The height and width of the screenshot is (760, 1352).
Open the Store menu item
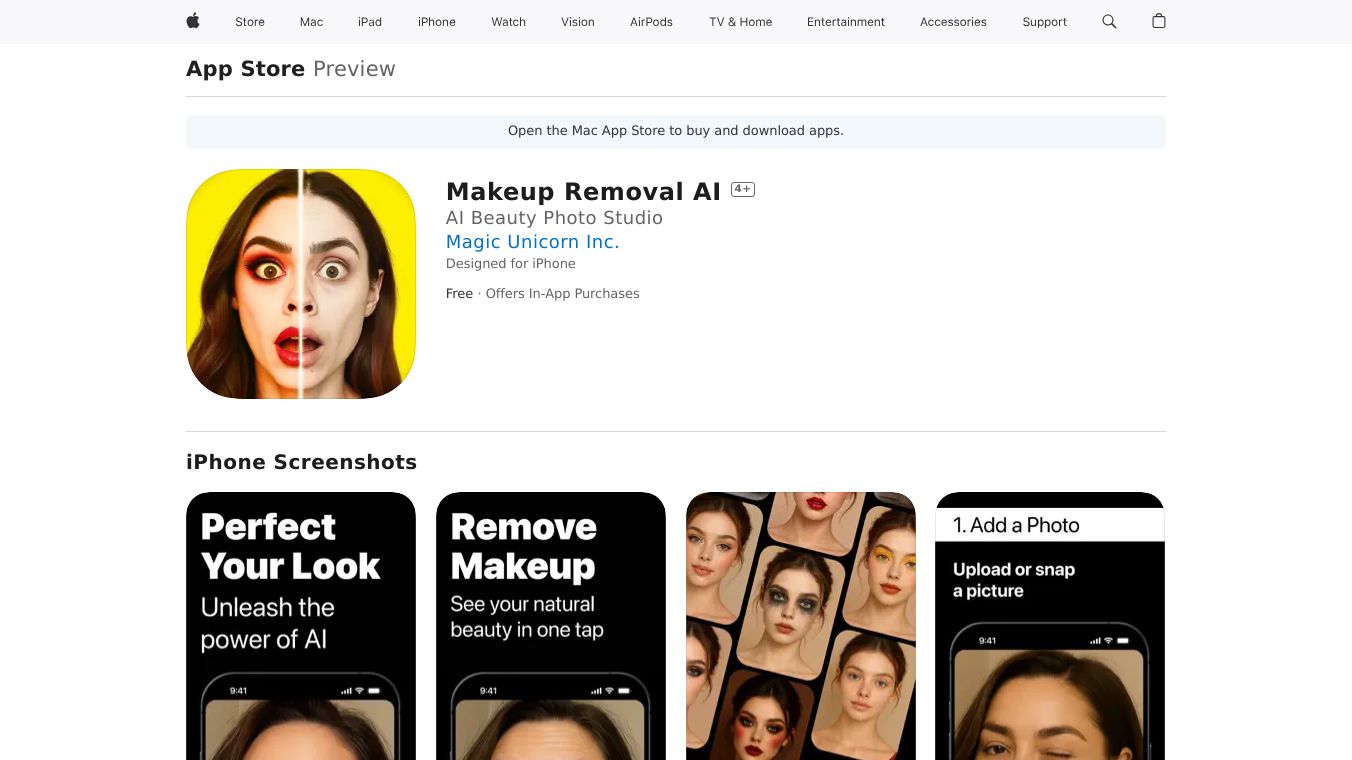click(x=250, y=22)
